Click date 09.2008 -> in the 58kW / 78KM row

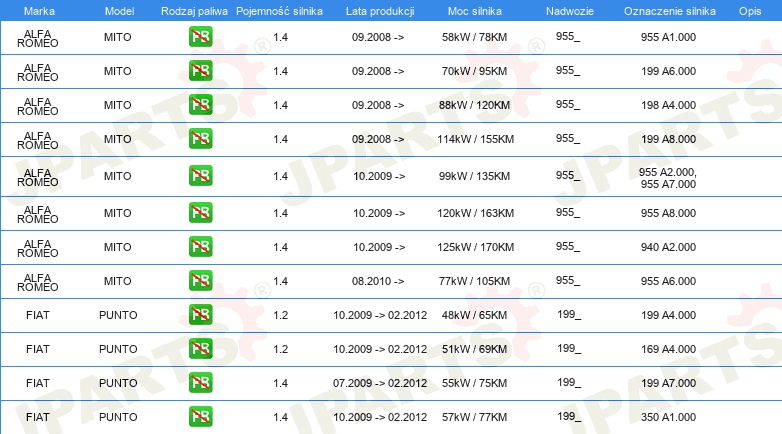pos(378,37)
